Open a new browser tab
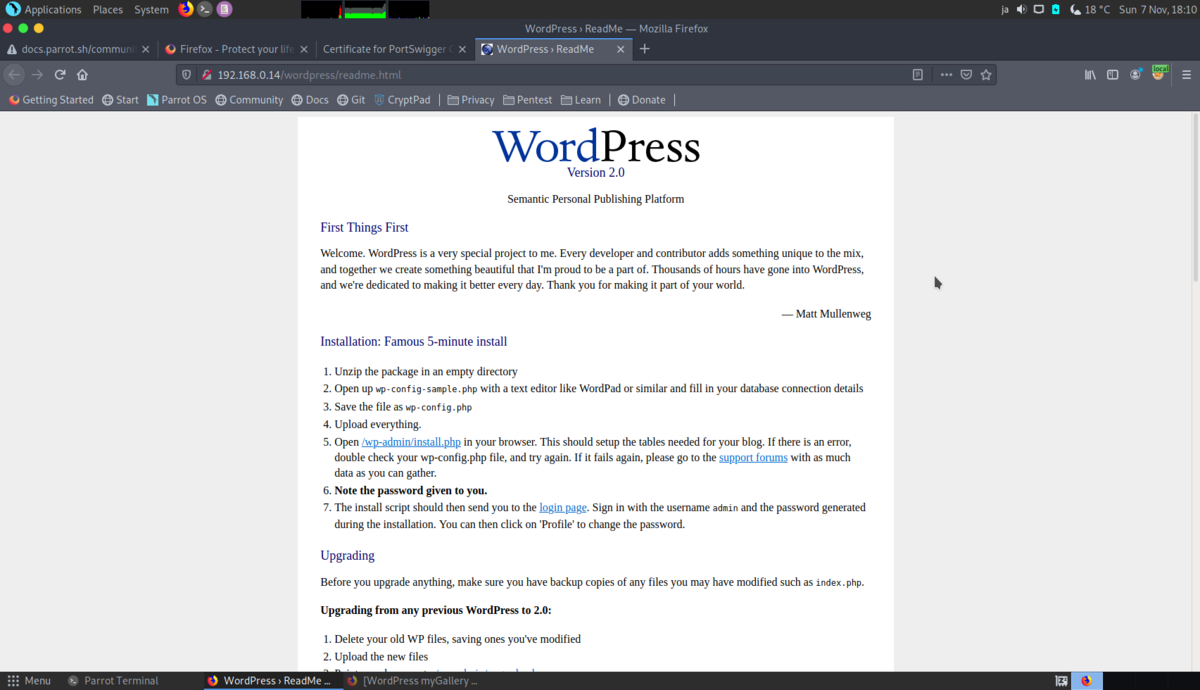Image resolution: width=1200 pixels, height=690 pixels. (x=645, y=48)
